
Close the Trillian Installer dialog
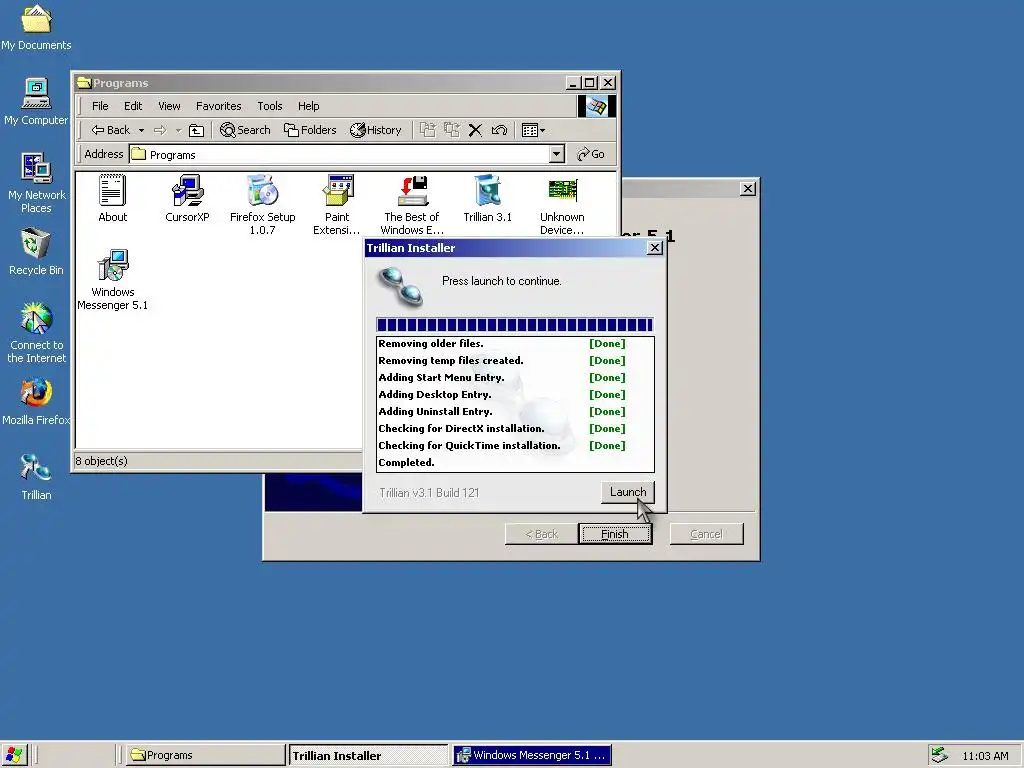pos(654,248)
